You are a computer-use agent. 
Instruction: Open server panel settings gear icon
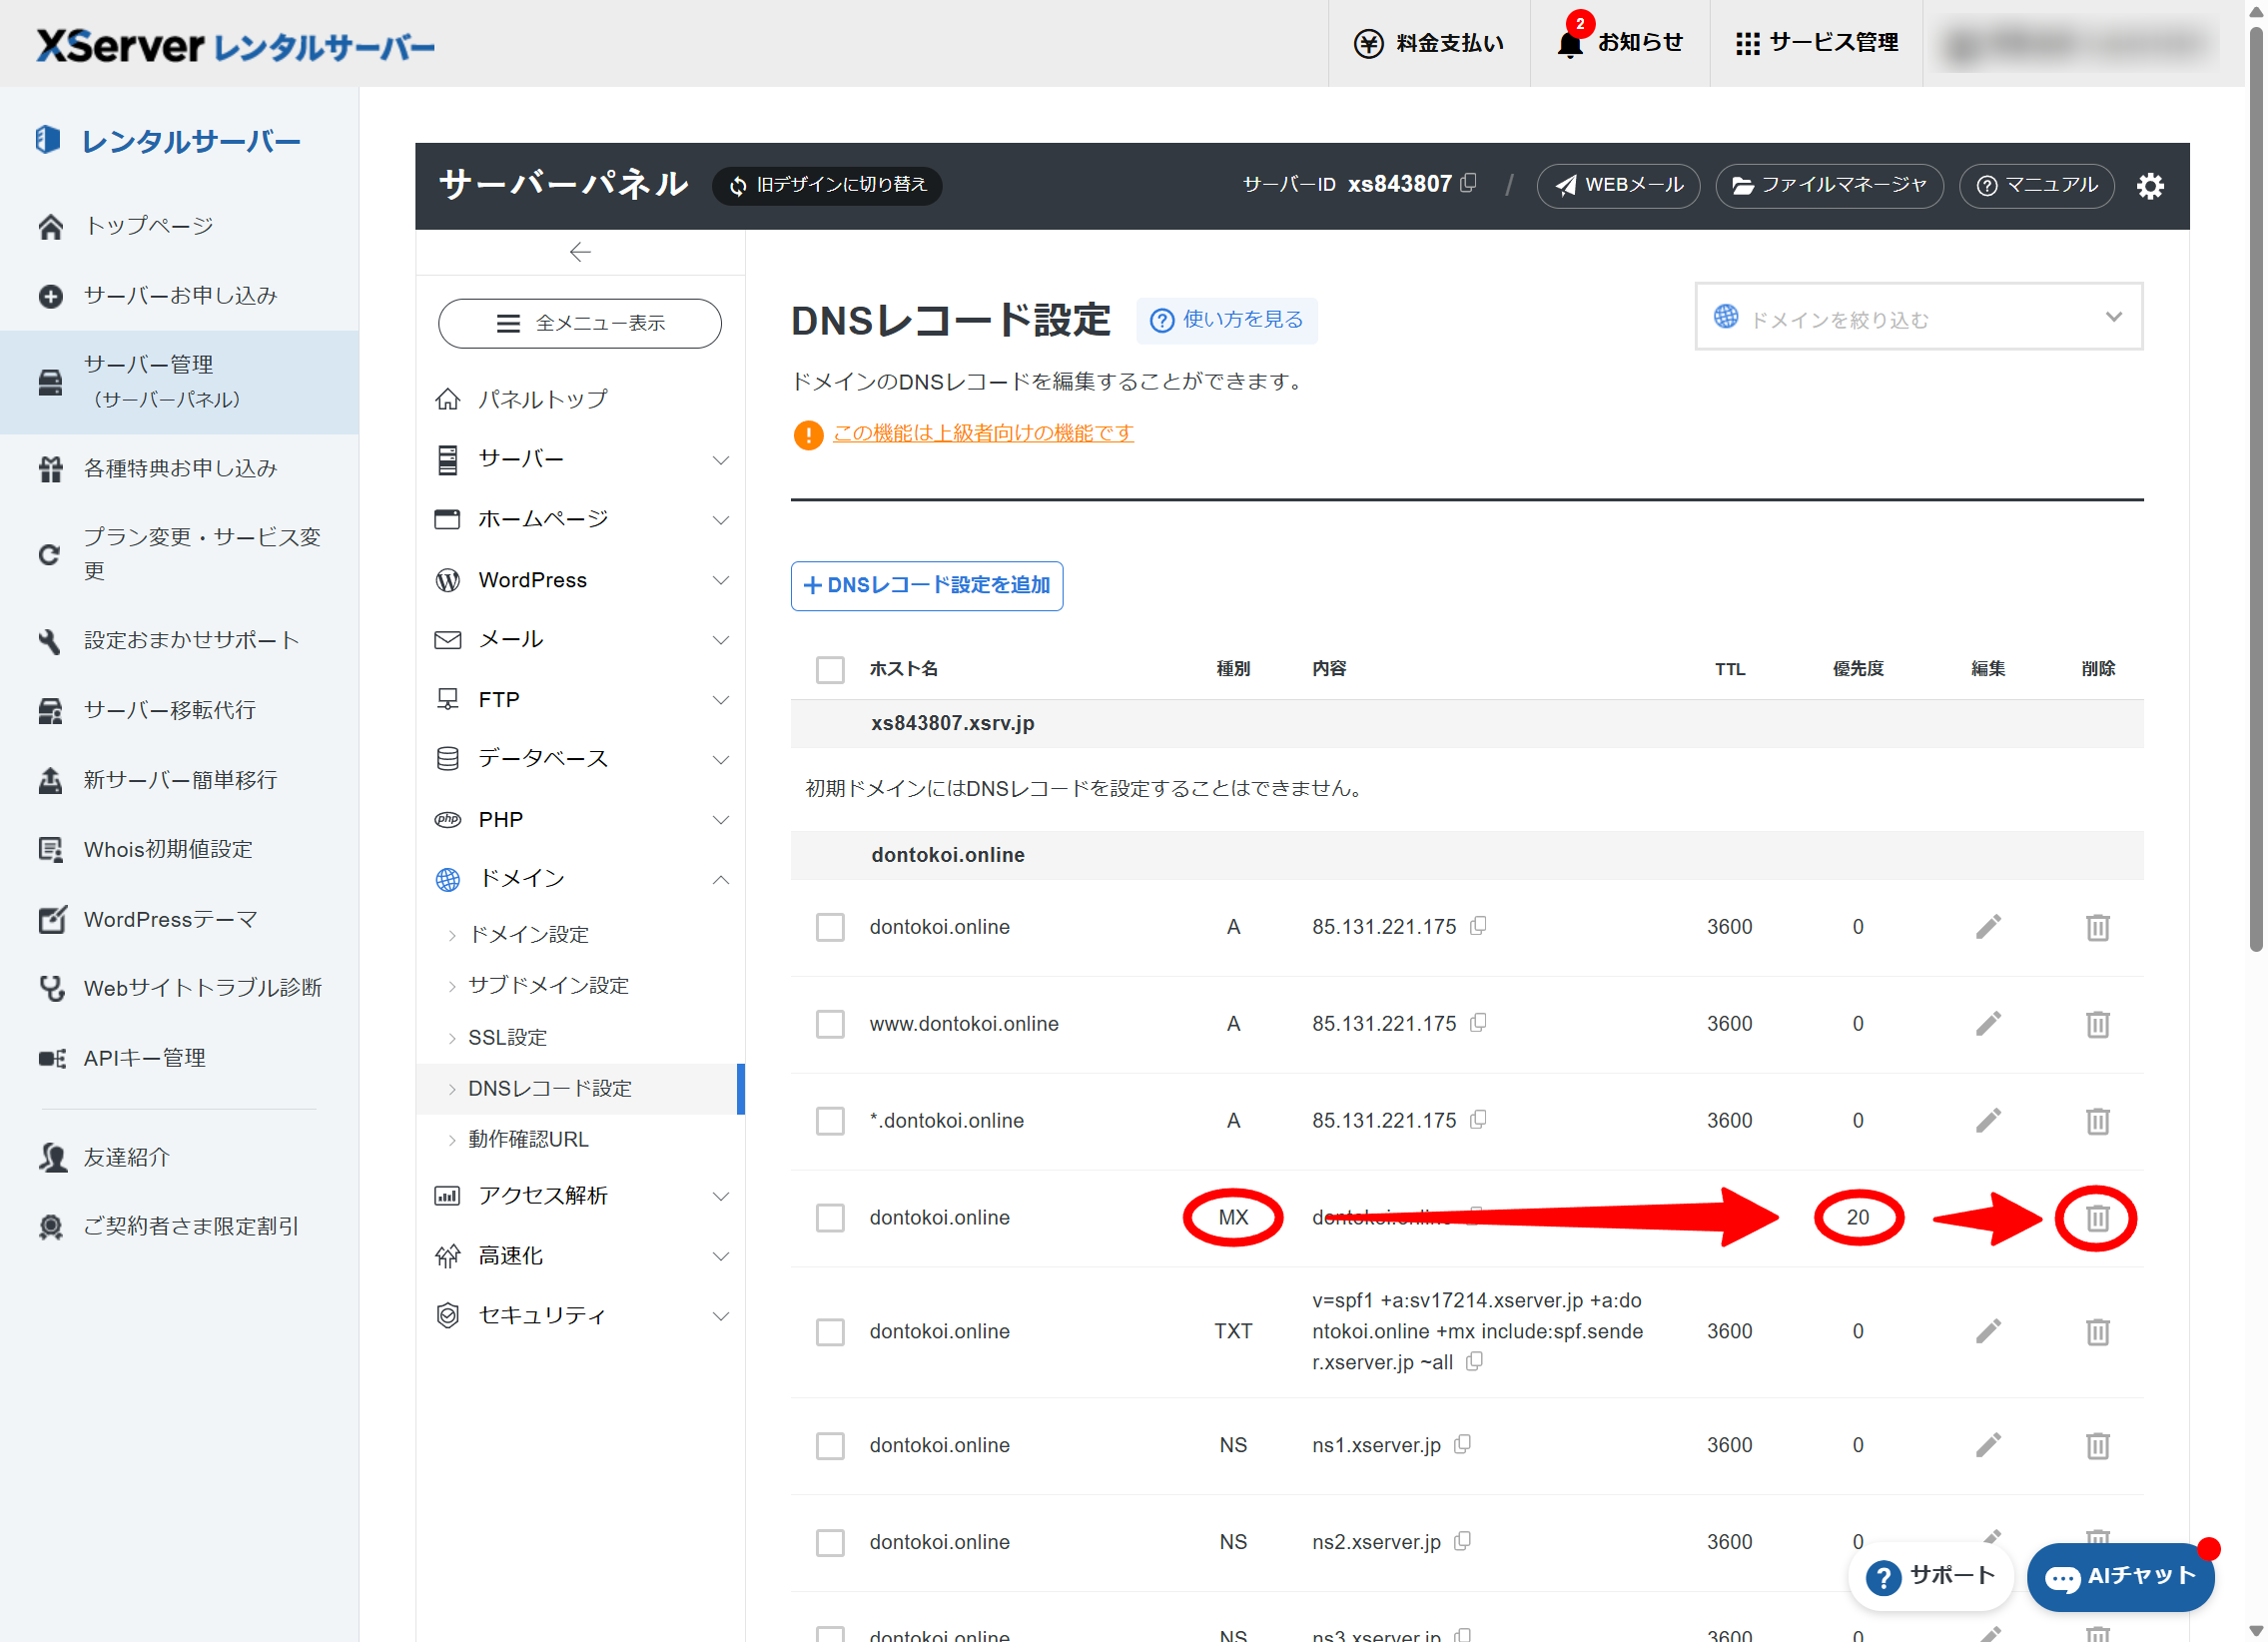(2150, 185)
